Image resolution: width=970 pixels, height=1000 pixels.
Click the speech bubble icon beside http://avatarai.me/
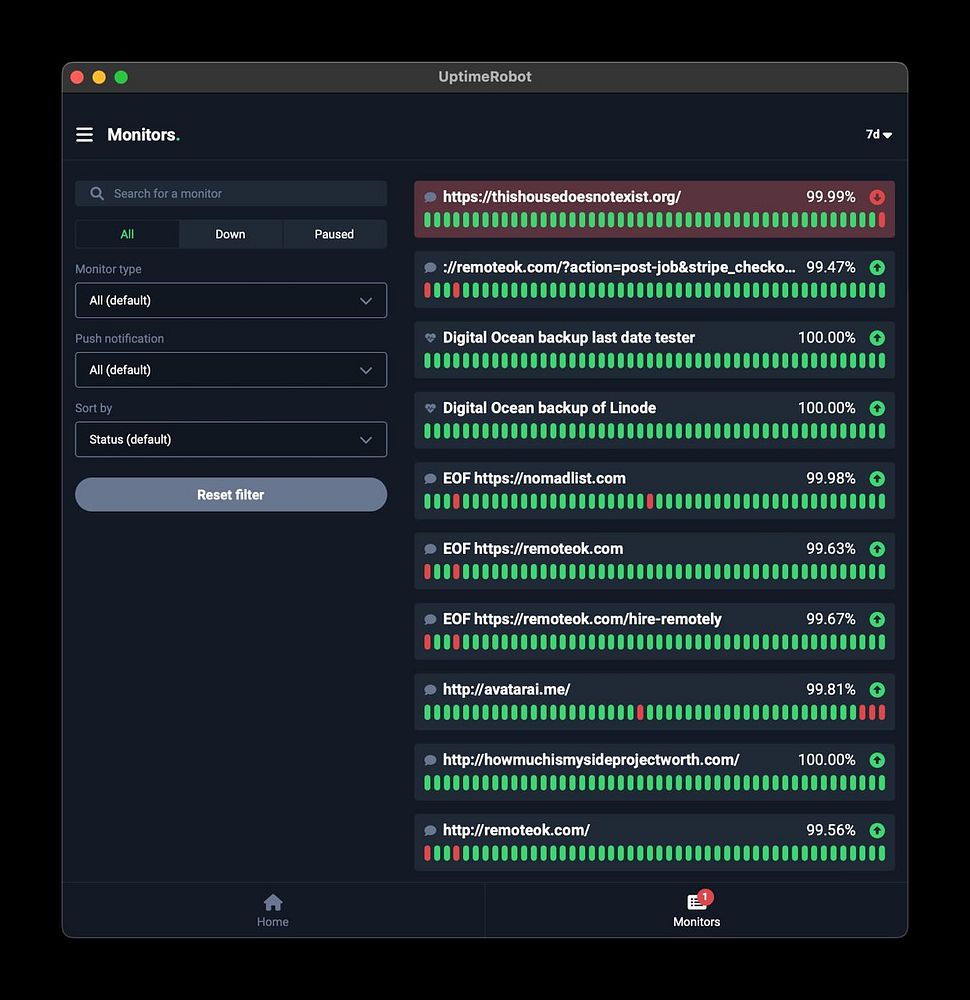point(430,689)
